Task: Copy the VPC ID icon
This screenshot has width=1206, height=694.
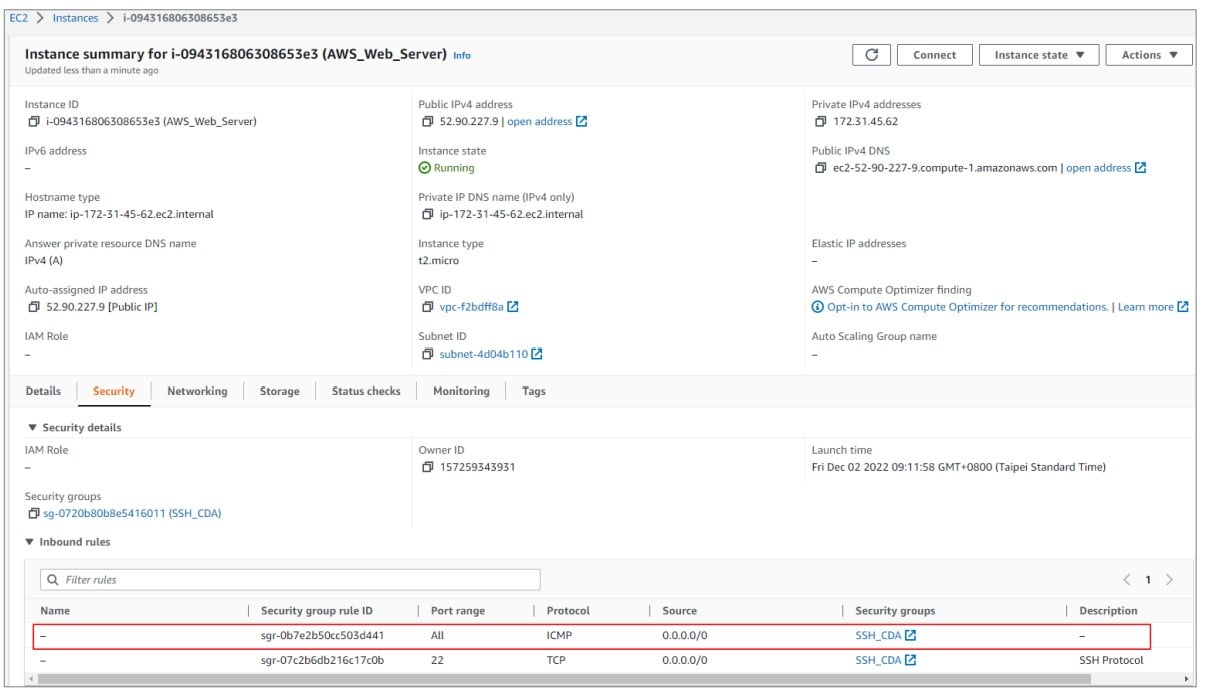Action: 428,307
